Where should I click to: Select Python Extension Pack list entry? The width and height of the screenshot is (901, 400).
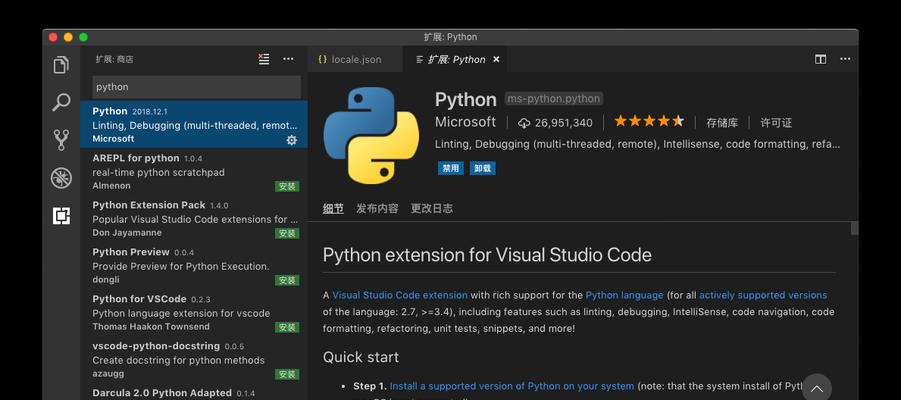[x=194, y=218]
